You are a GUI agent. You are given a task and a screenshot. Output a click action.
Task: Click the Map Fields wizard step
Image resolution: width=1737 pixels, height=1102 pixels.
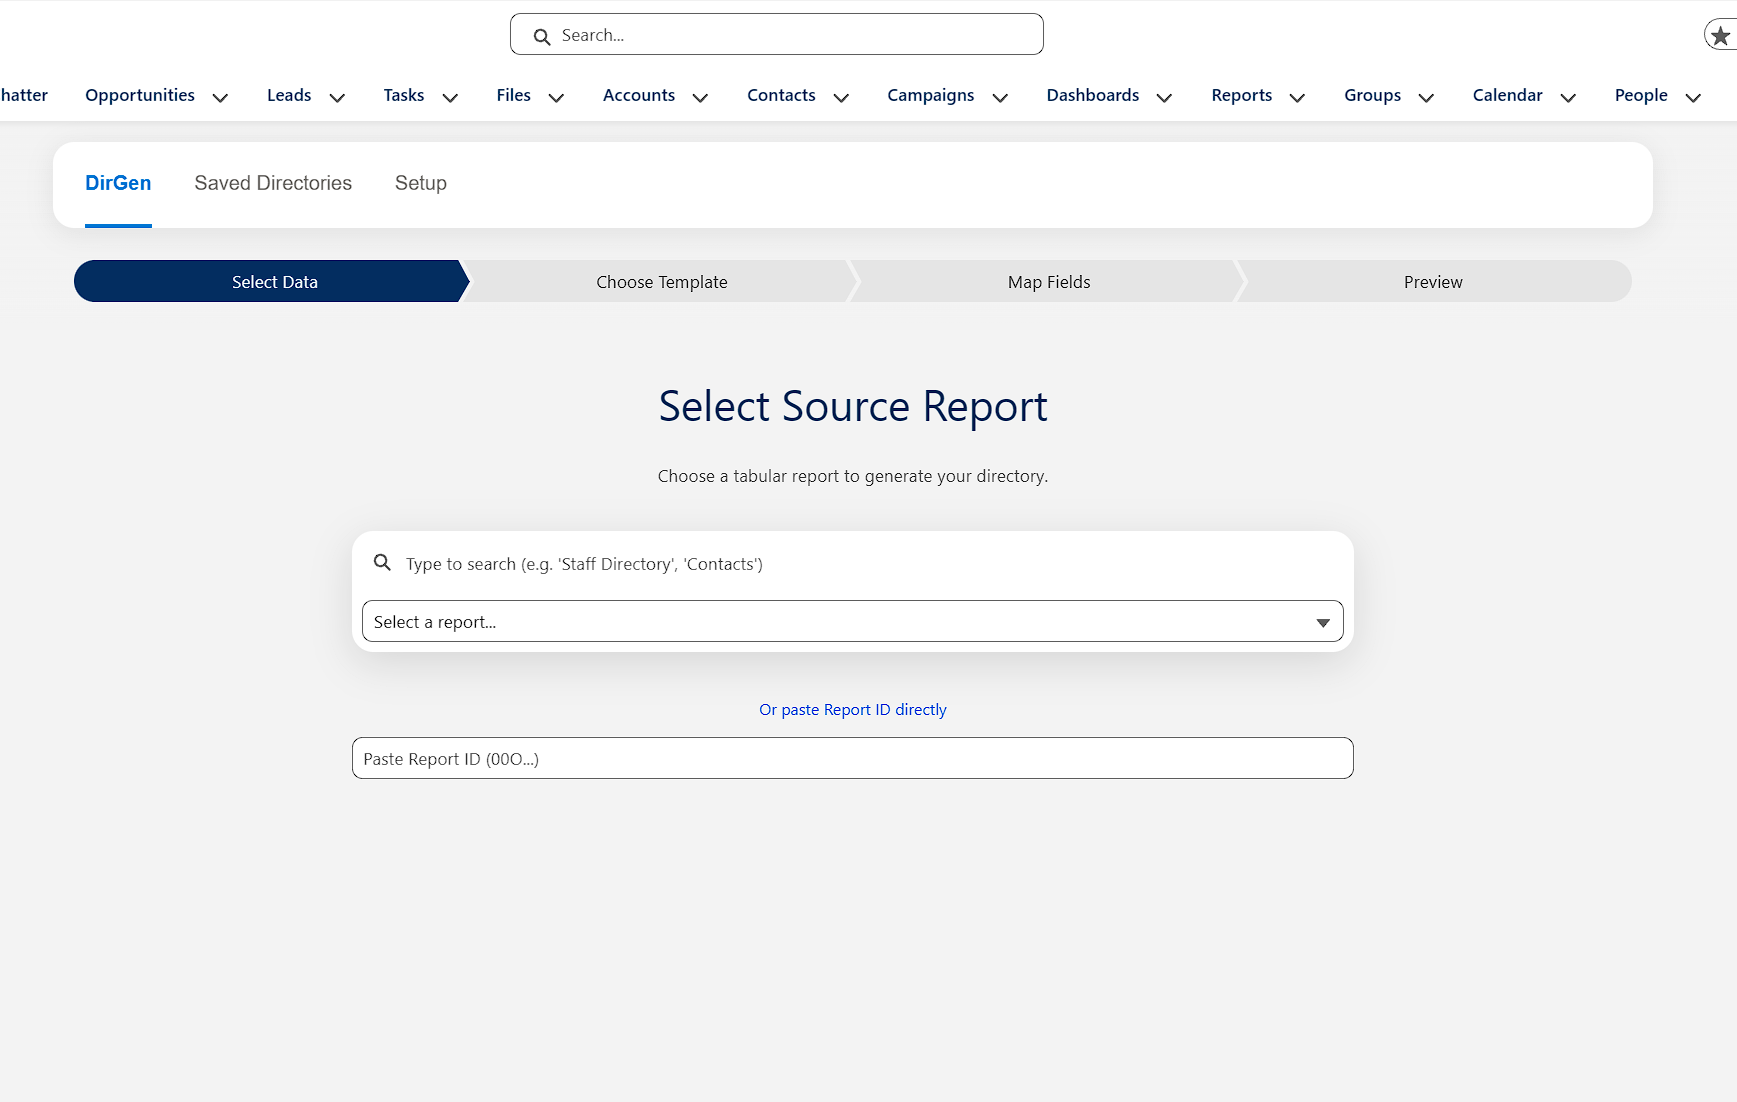1048,281
